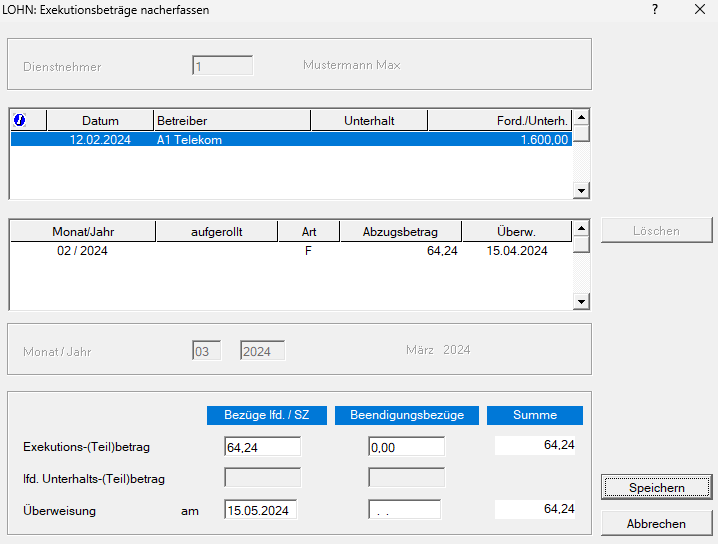Select the 02 / 2024 deduction row
This screenshot has width=718, height=544.
click(x=290, y=252)
